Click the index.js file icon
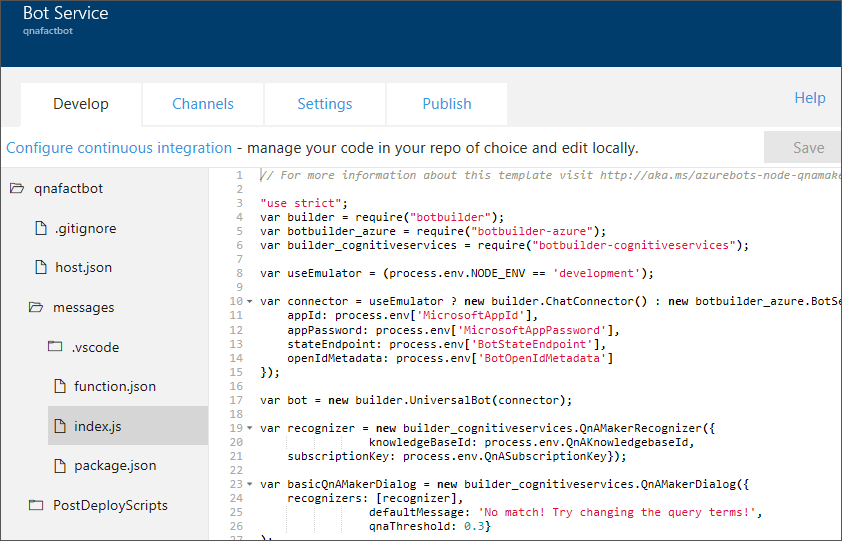This screenshot has width=842, height=541. coord(60,425)
